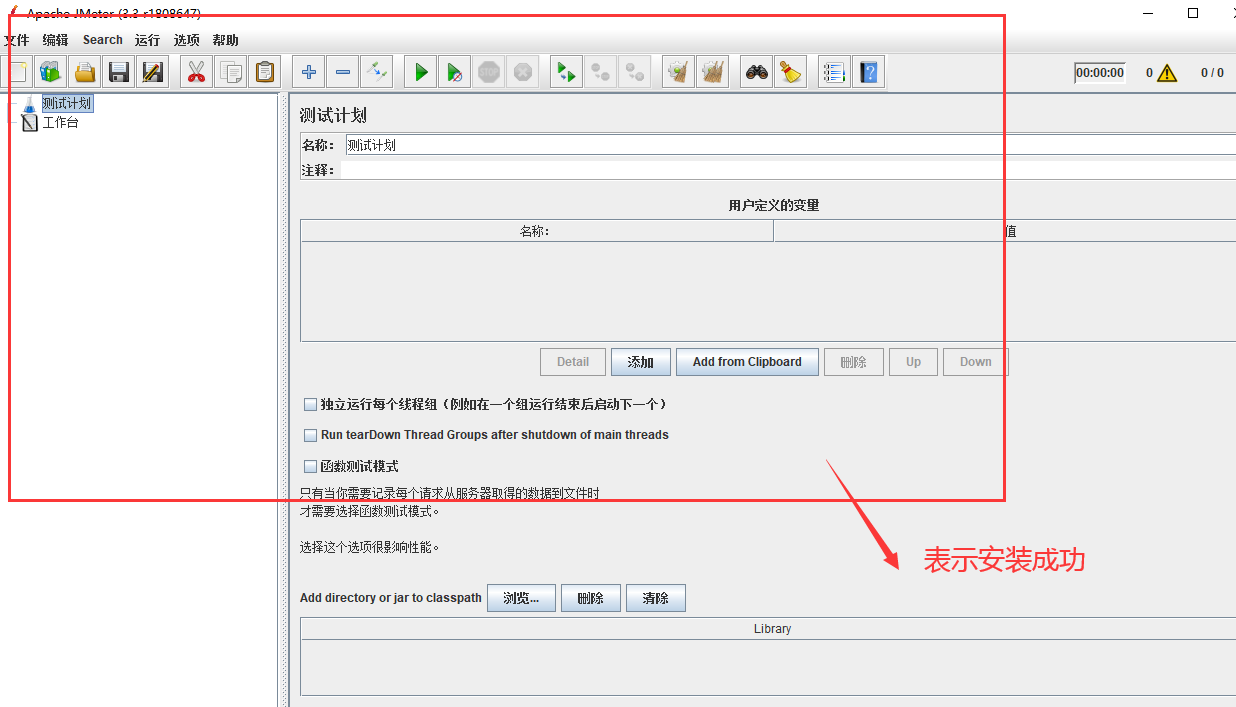Click the Reset Search broom icon
Image resolution: width=1236 pixels, height=707 pixels.
point(791,72)
